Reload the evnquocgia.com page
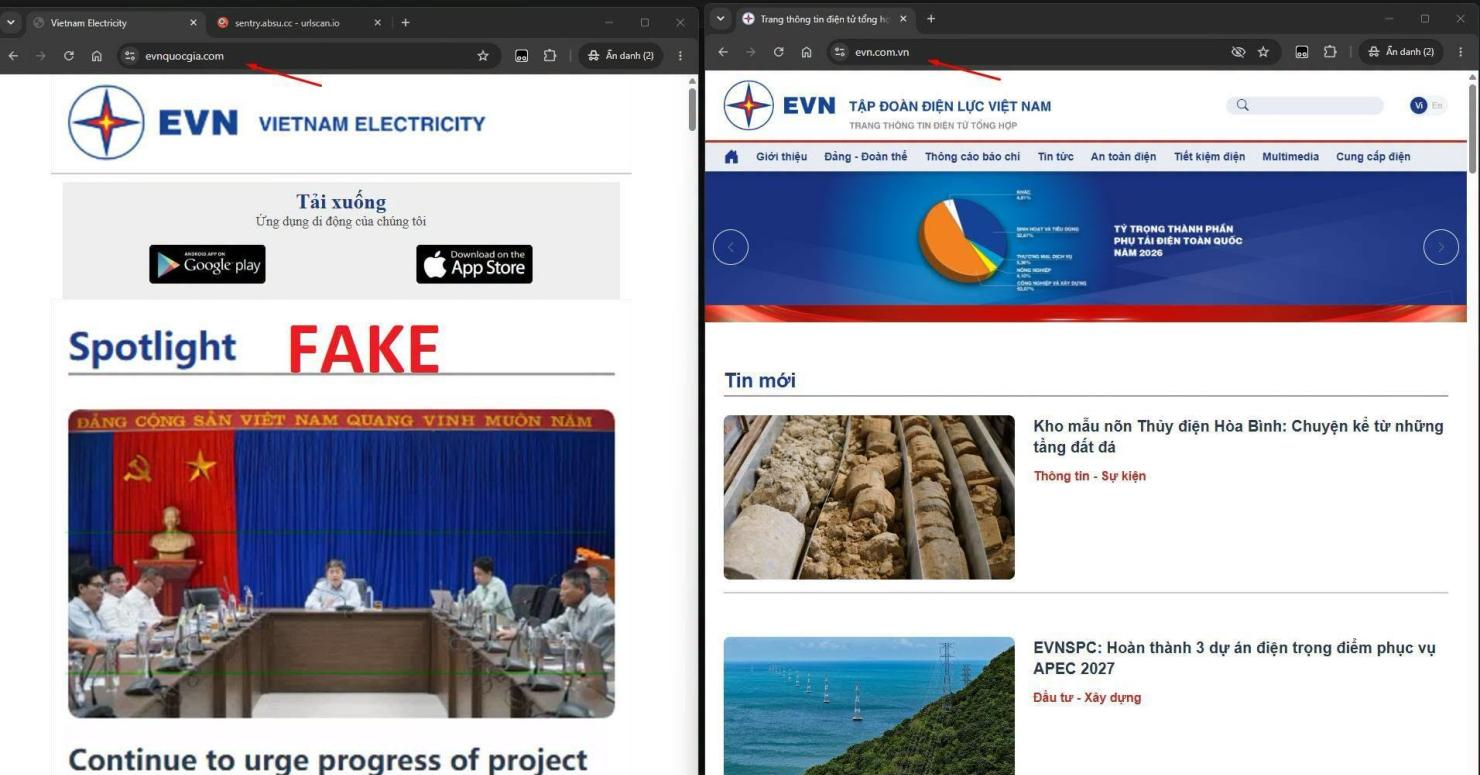This screenshot has width=1480, height=775. [69, 56]
